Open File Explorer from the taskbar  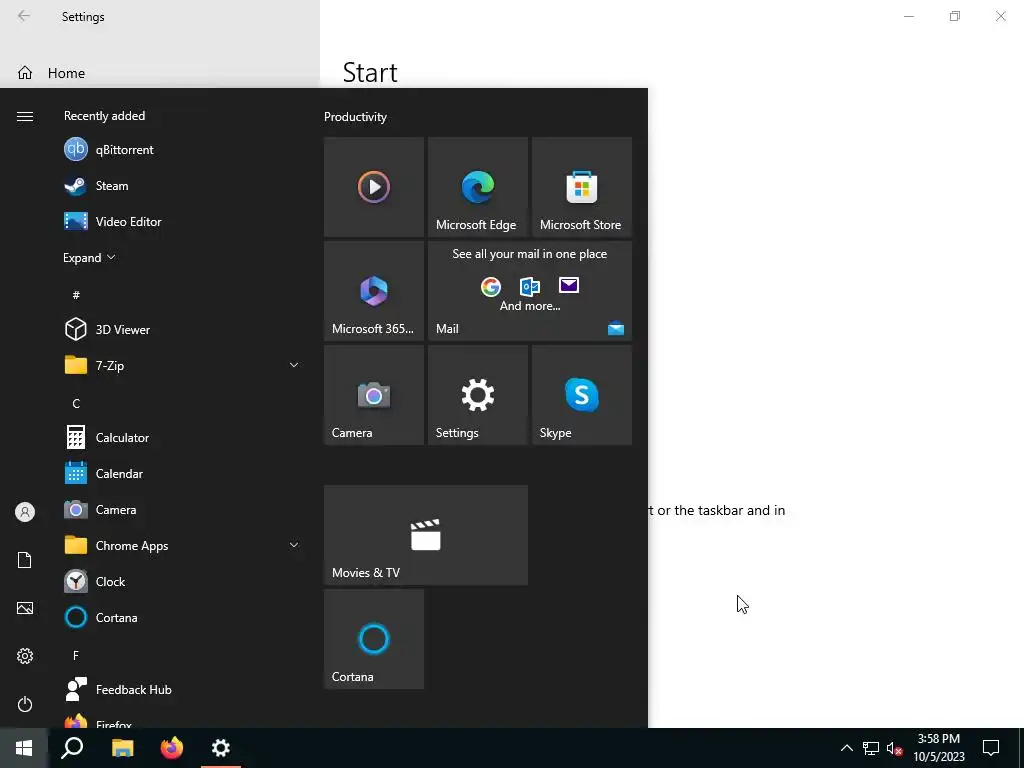click(x=122, y=748)
